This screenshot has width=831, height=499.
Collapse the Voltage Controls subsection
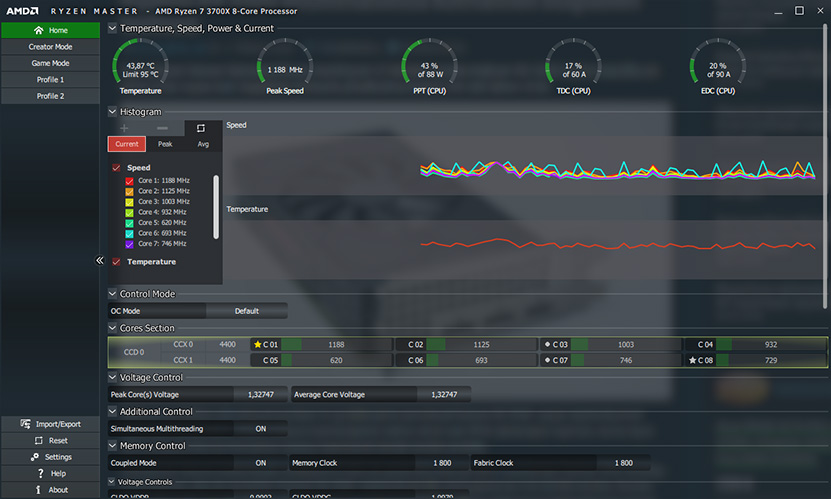(x=112, y=482)
